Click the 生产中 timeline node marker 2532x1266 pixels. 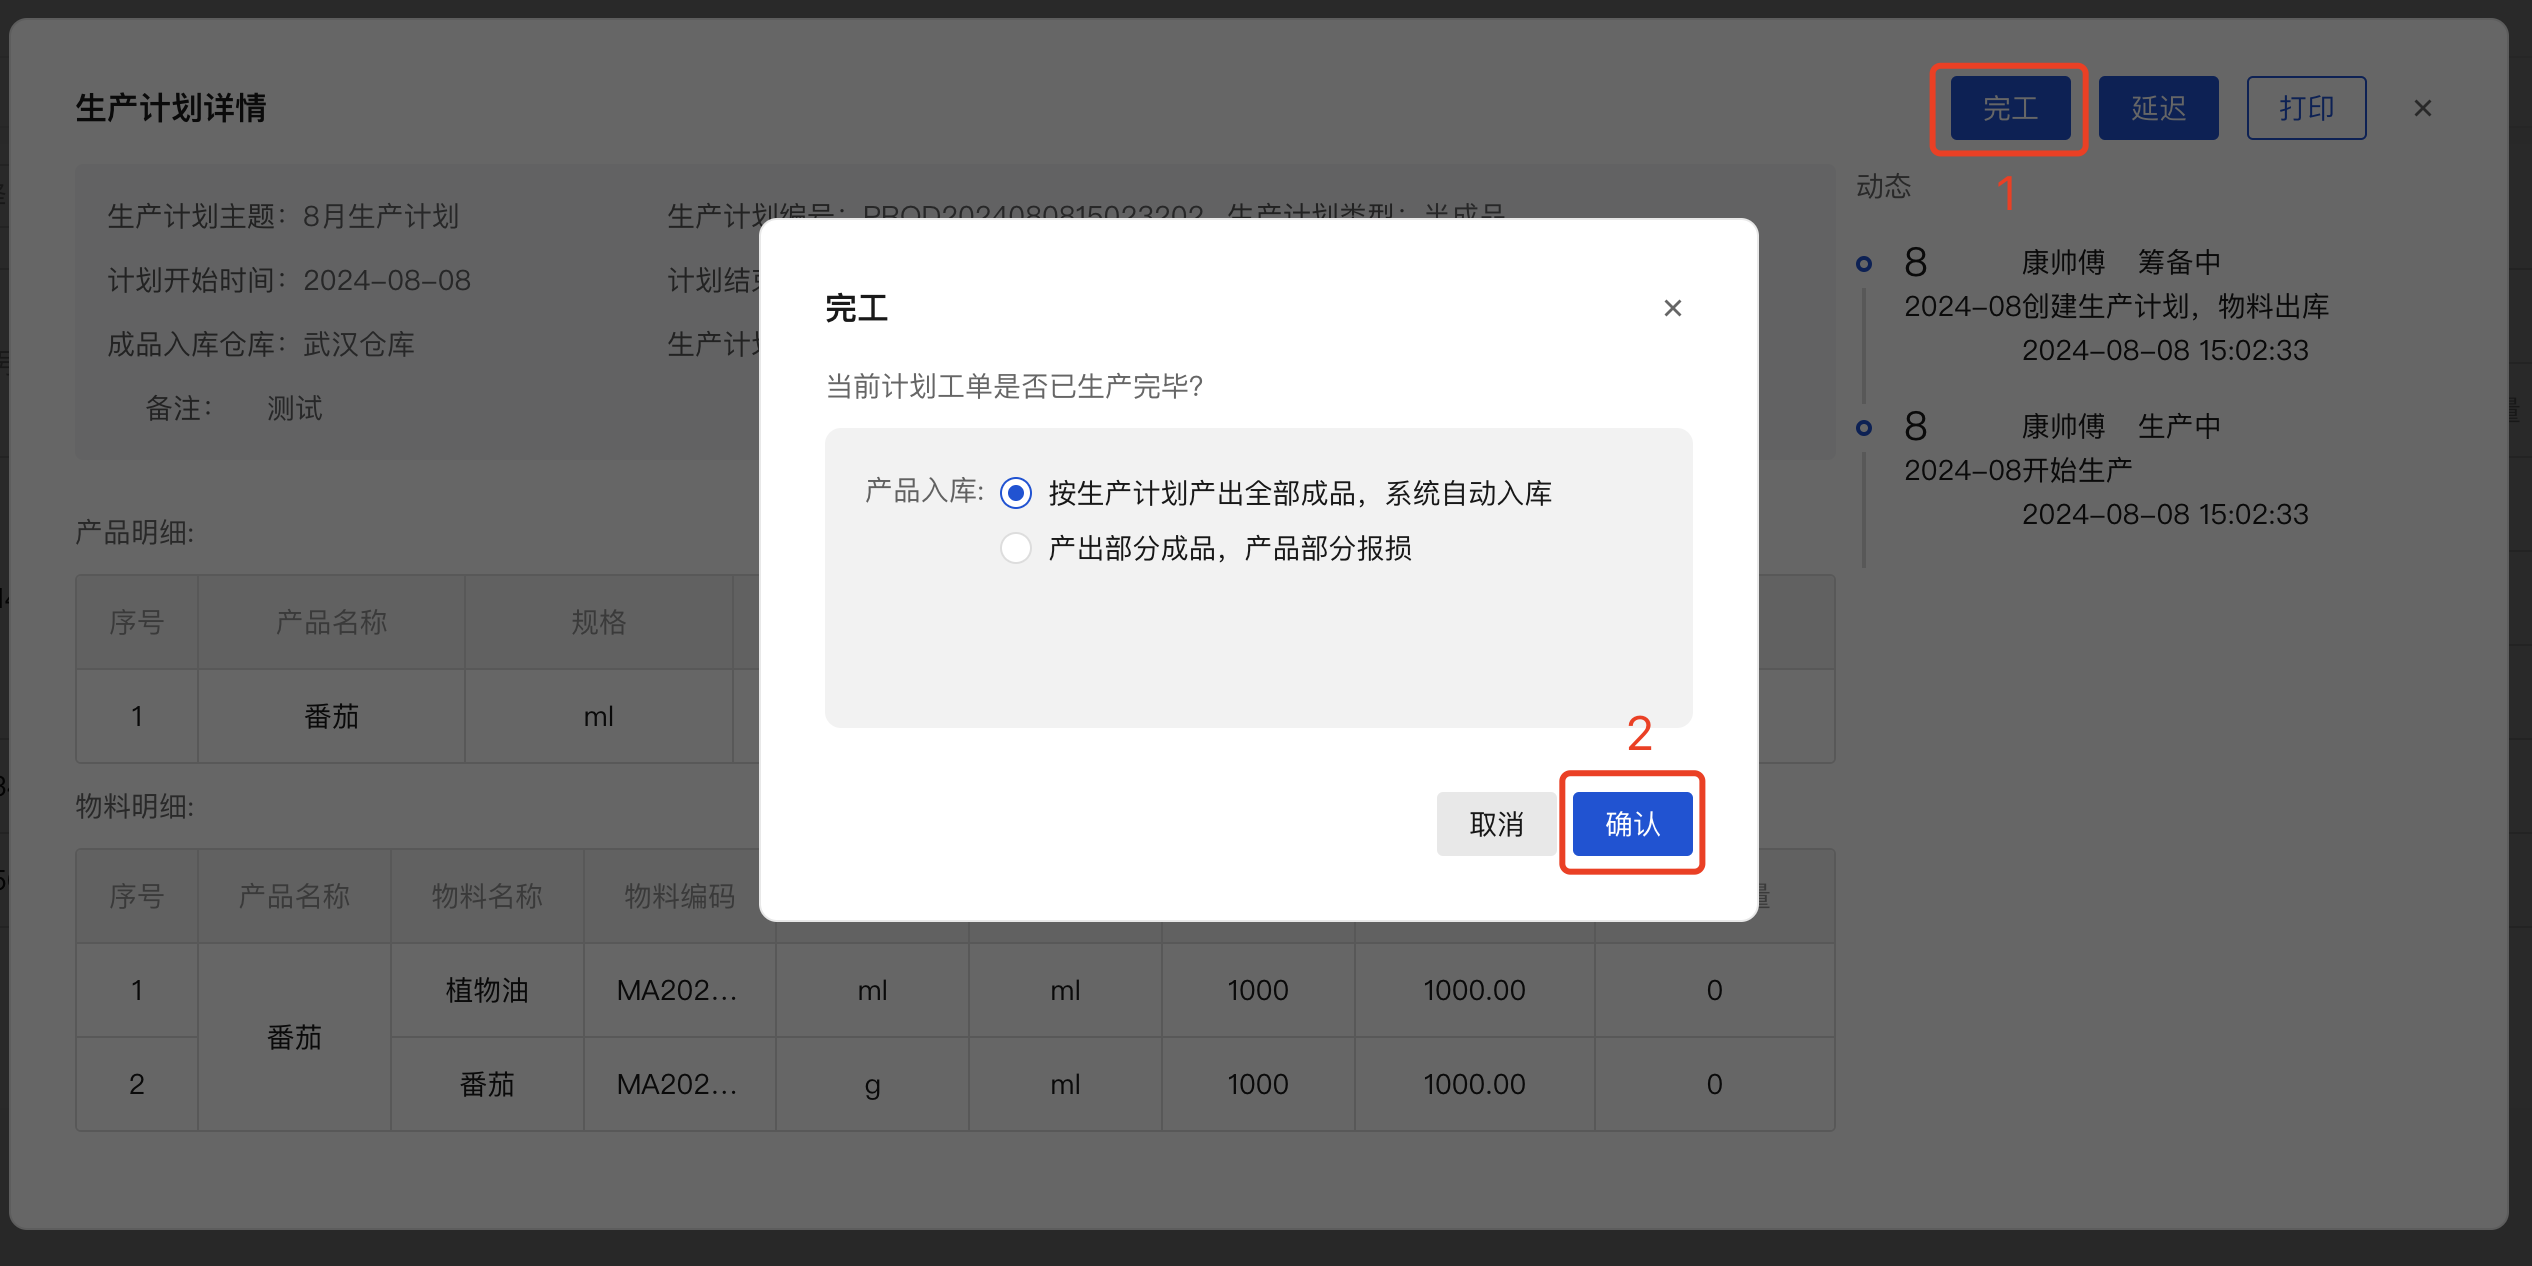[1863, 426]
